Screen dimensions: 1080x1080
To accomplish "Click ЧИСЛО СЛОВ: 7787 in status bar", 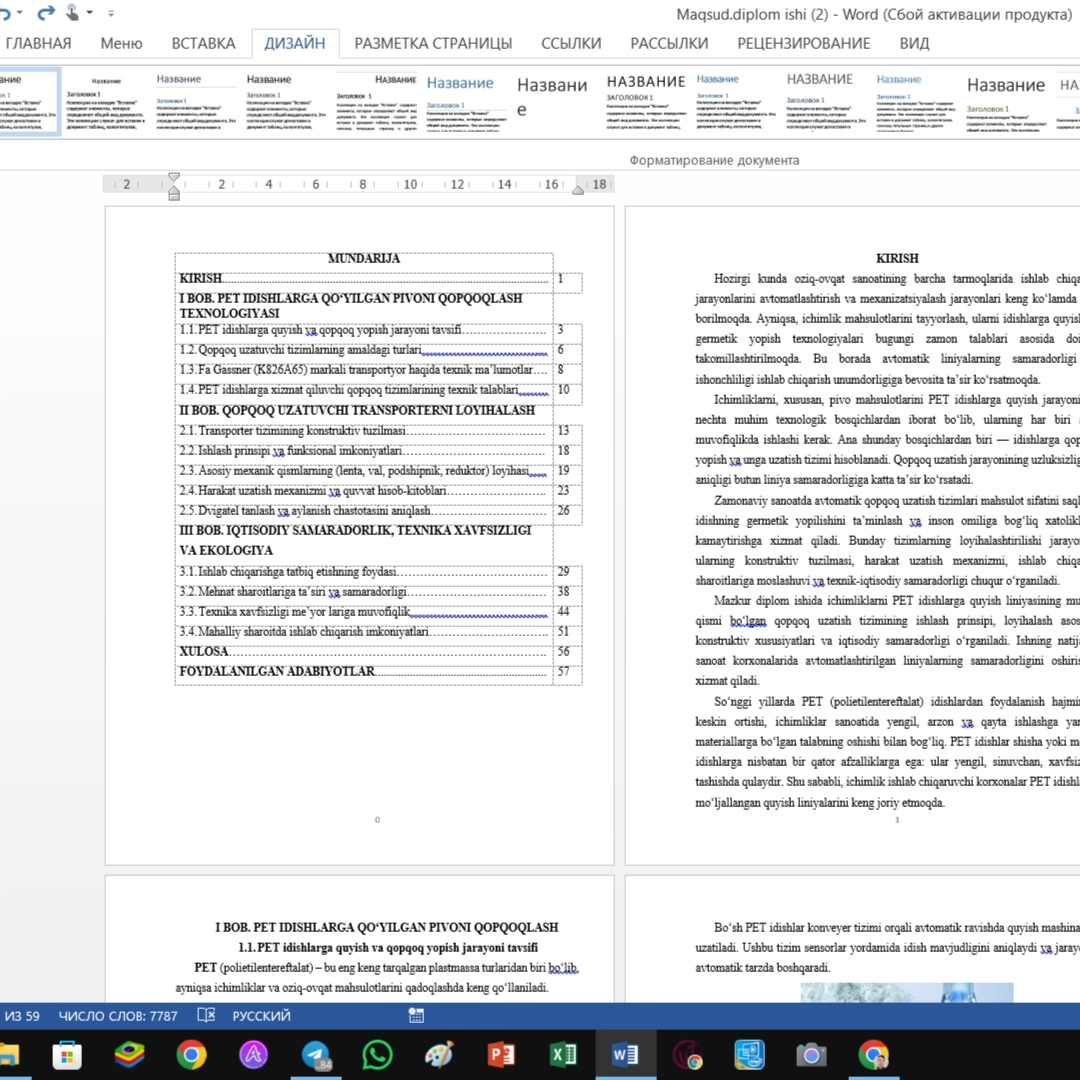I will [x=118, y=1015].
